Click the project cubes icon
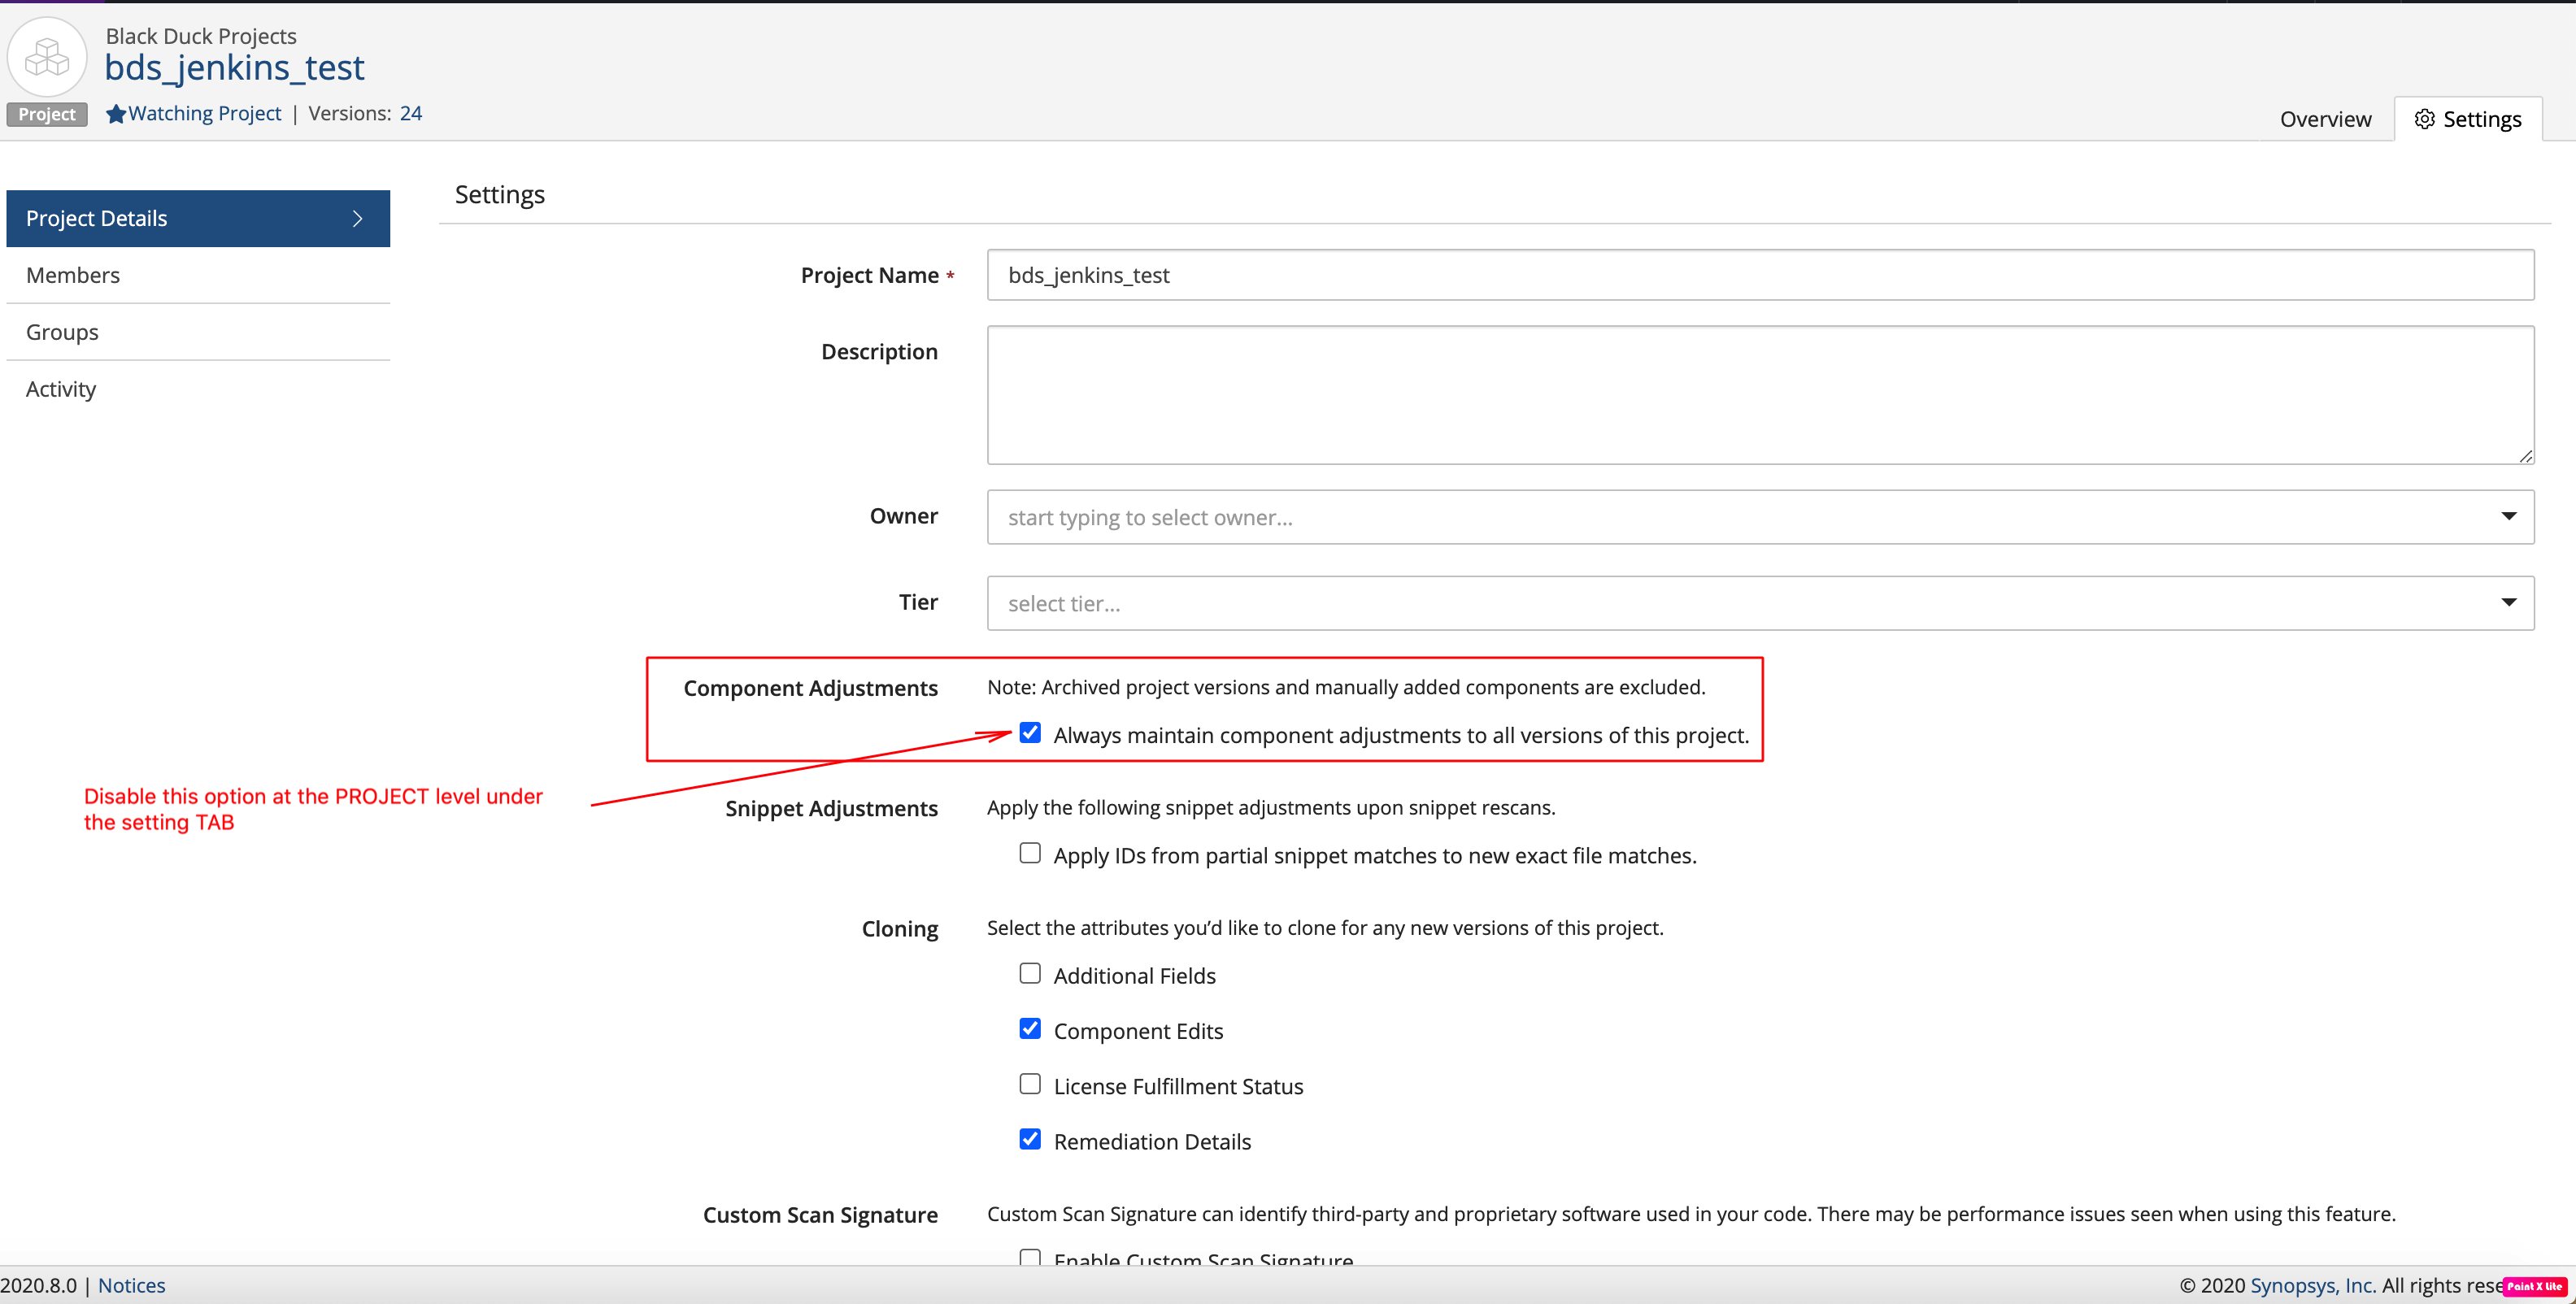Screen dimensions: 2576x1304 pyautogui.click(x=47, y=57)
